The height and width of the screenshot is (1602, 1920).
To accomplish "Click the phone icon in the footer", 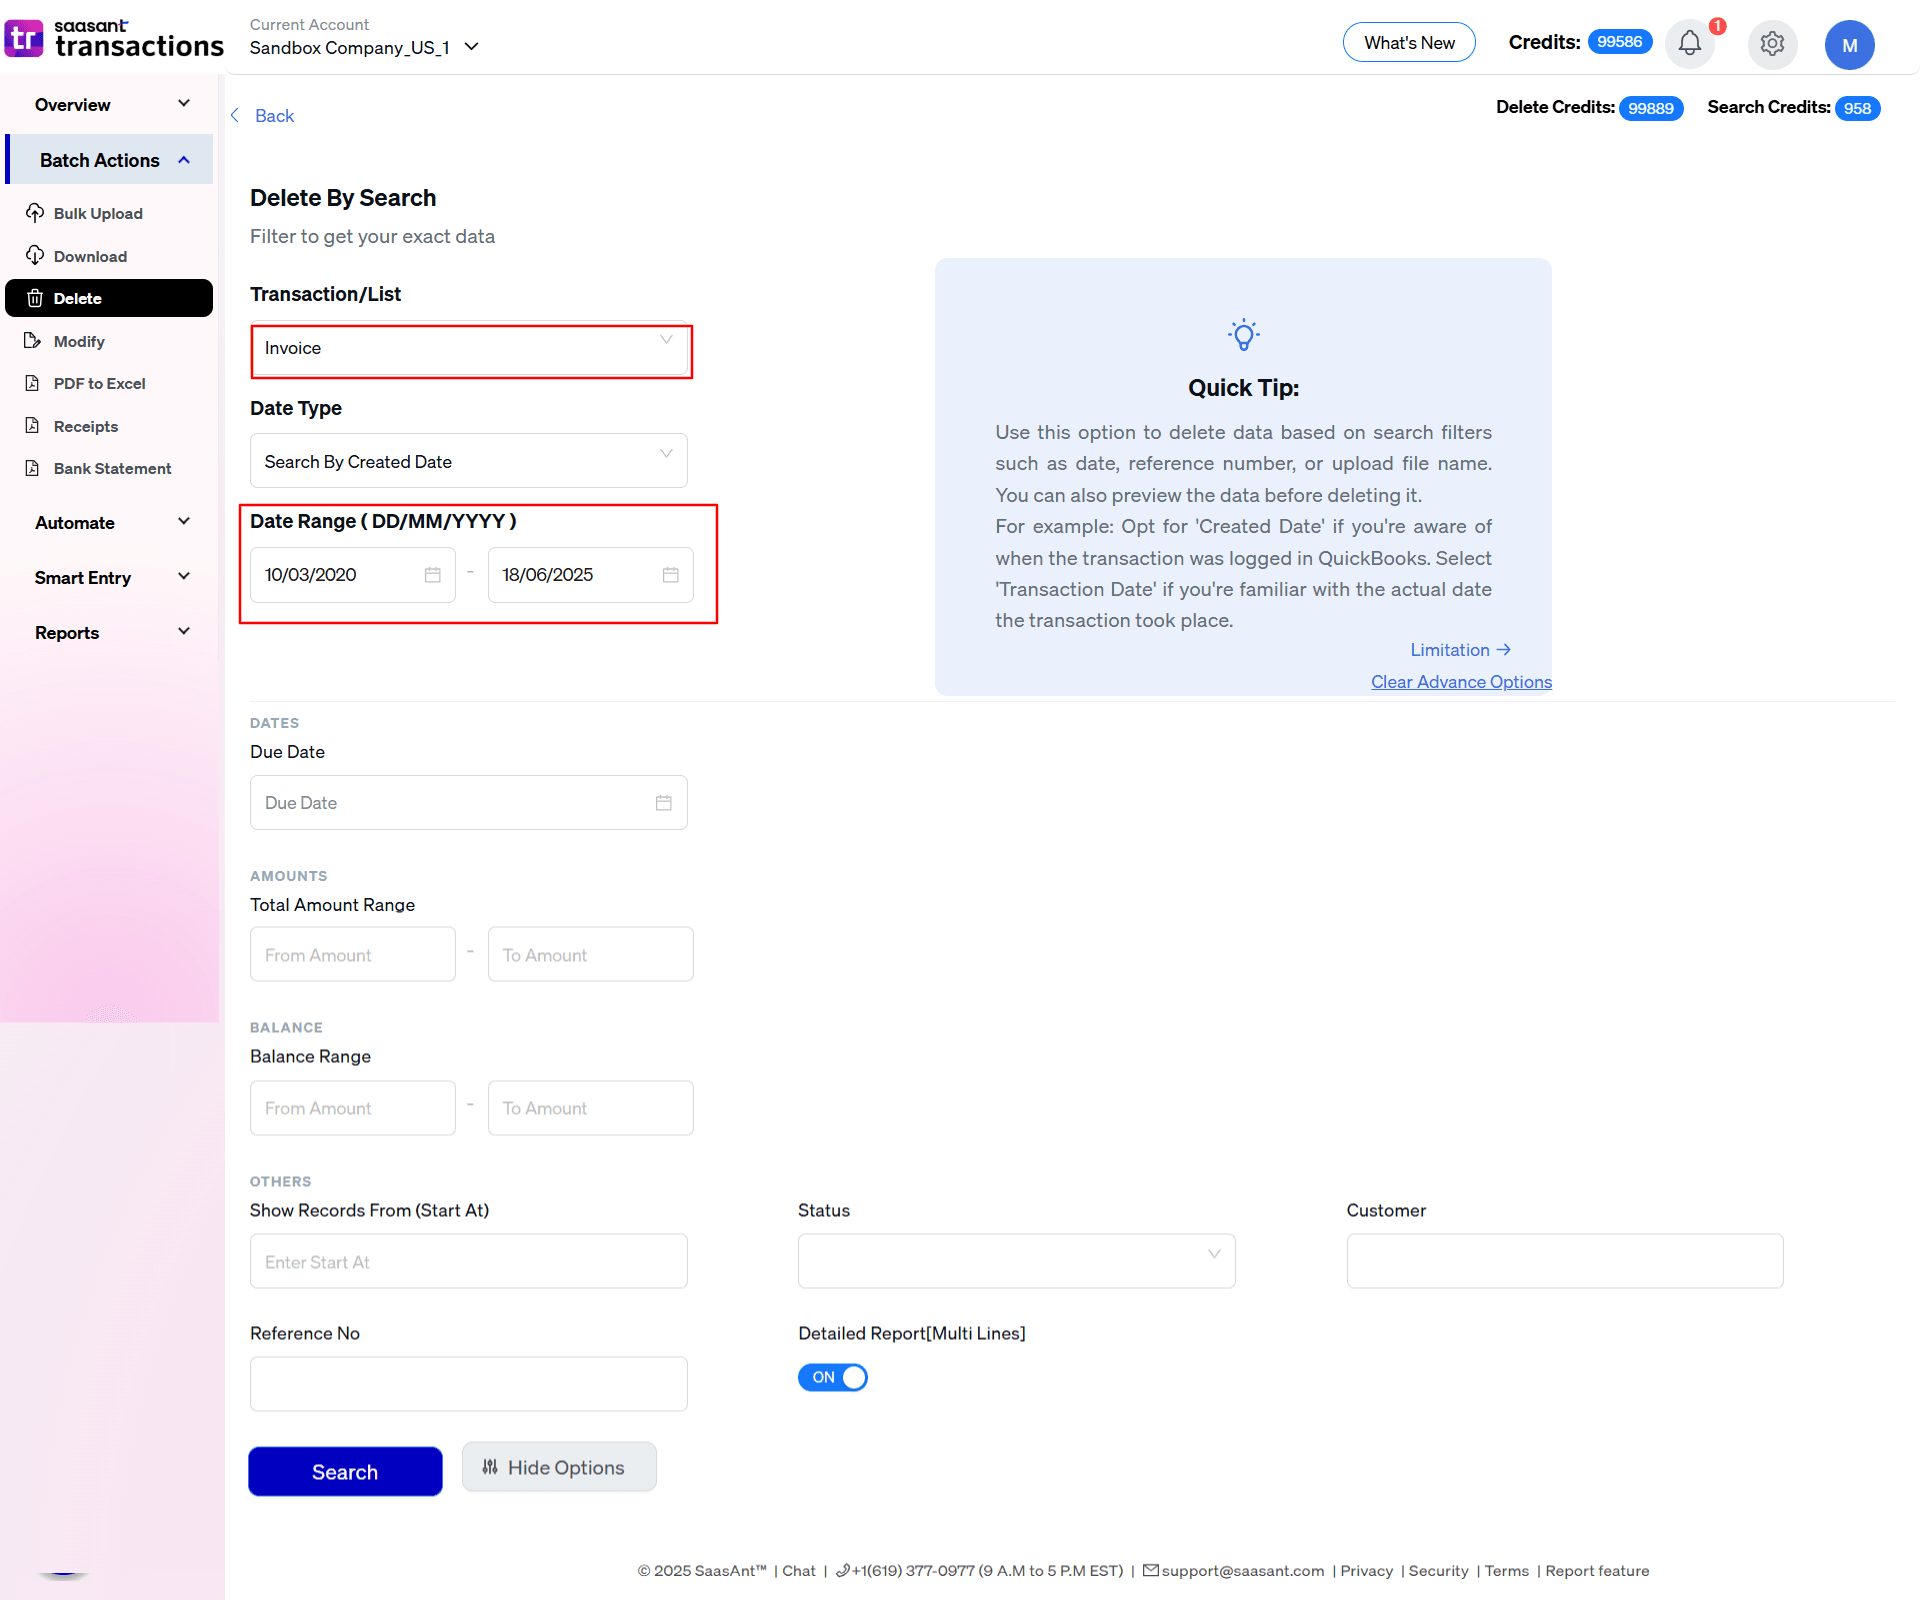I will [843, 1571].
